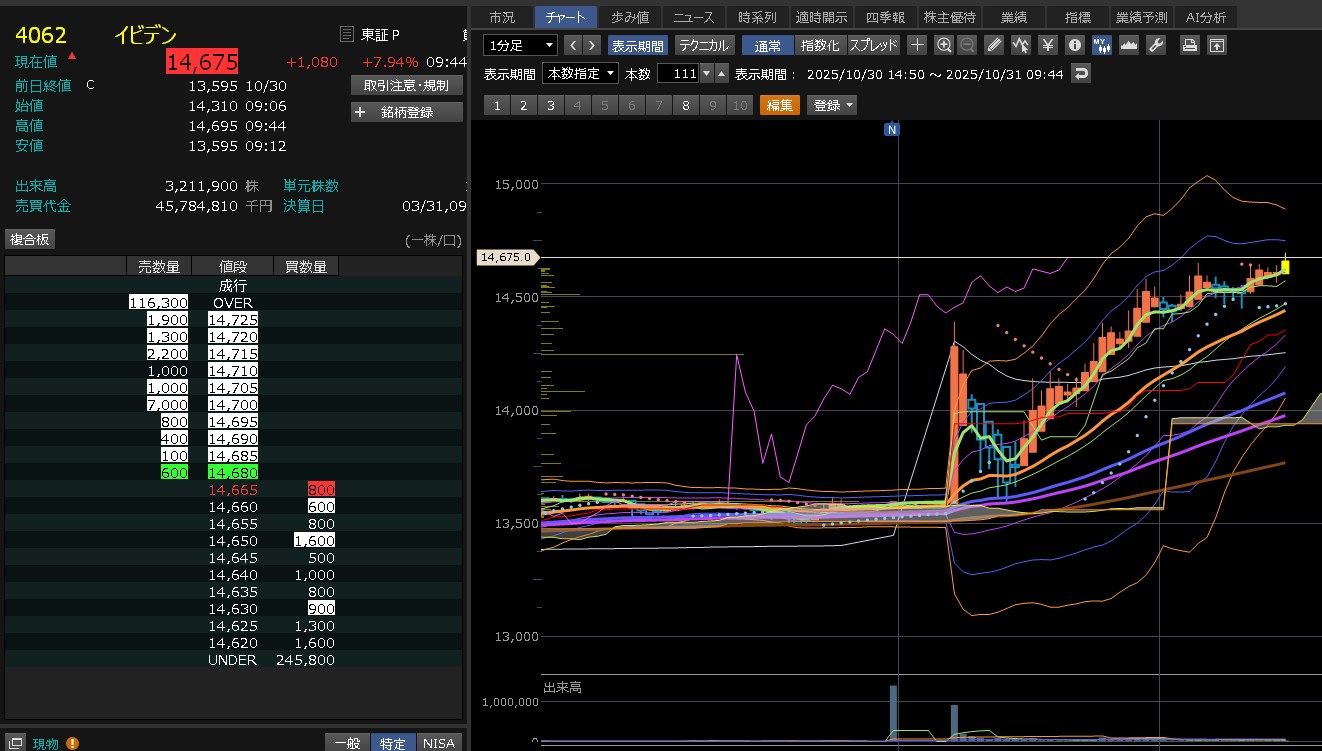Screen dimensions: 1322x751
Task: Click the green 14,680 ask price cell
Action: tap(234, 473)
